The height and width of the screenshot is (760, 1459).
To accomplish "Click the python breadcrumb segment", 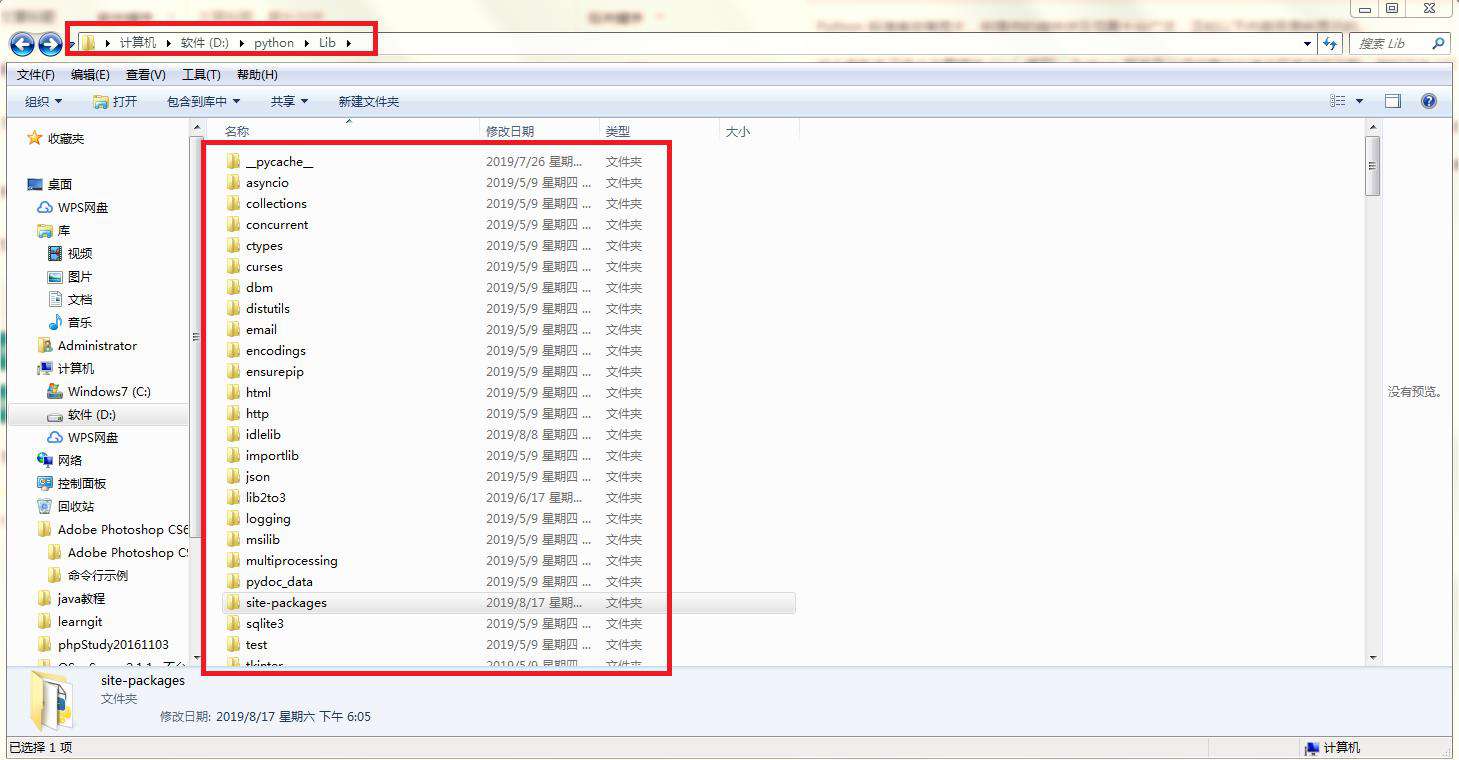I will pos(274,43).
